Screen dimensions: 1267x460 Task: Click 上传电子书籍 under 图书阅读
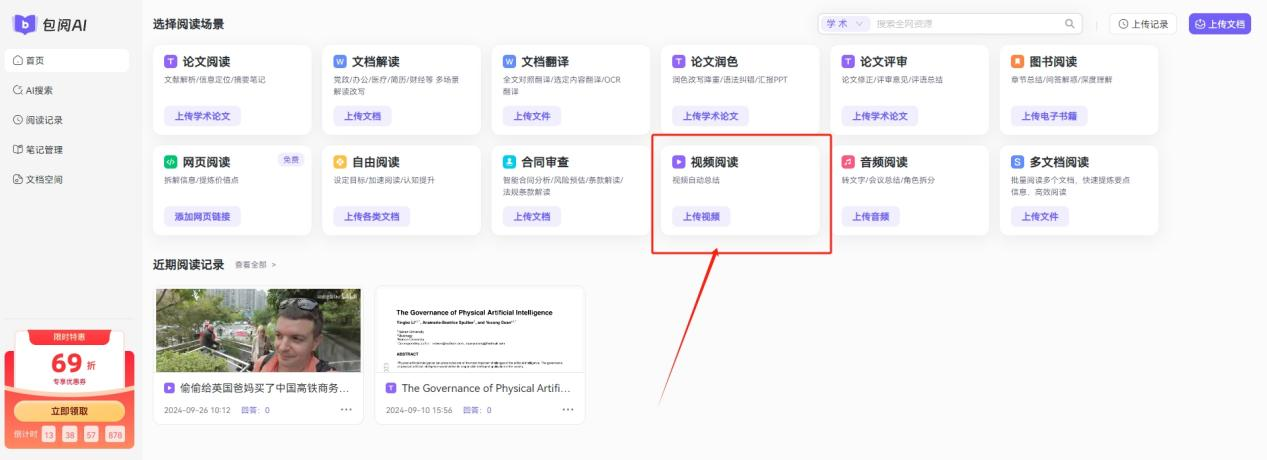click(1049, 116)
